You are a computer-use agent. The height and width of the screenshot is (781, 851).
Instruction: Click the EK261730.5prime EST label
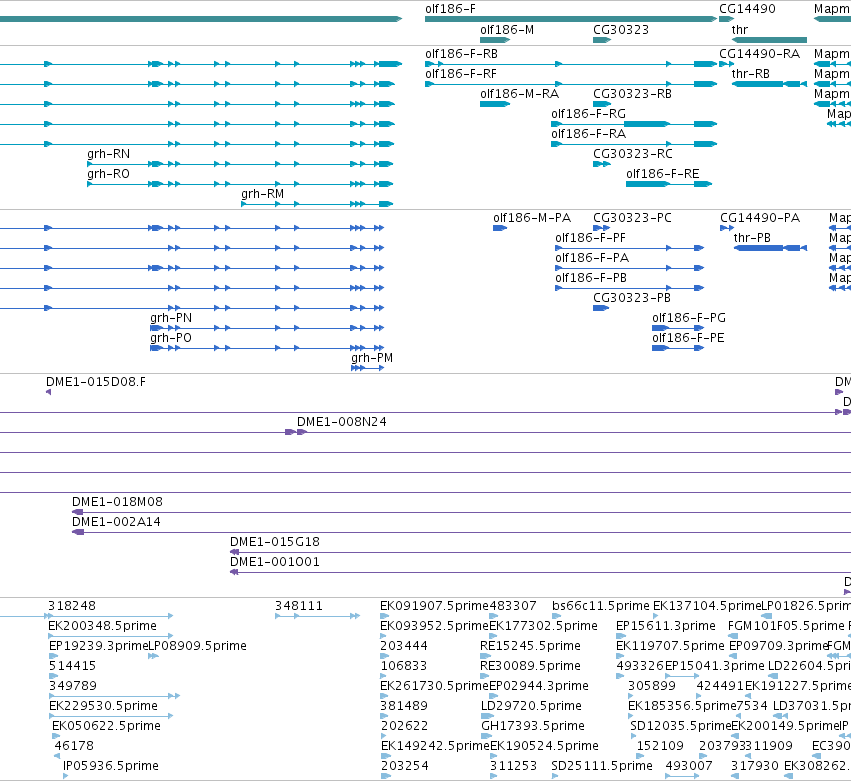coord(435,687)
